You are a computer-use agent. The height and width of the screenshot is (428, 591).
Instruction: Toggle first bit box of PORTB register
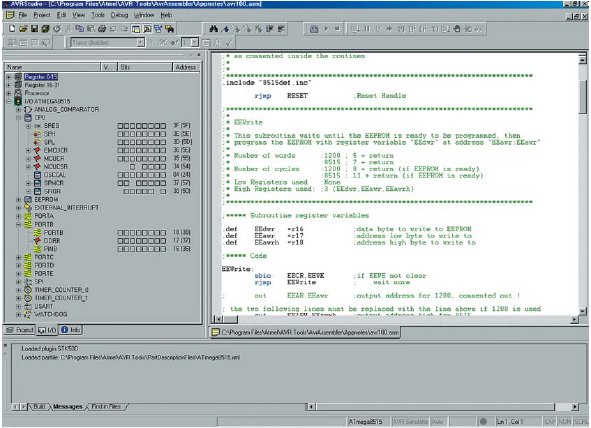click(120, 233)
